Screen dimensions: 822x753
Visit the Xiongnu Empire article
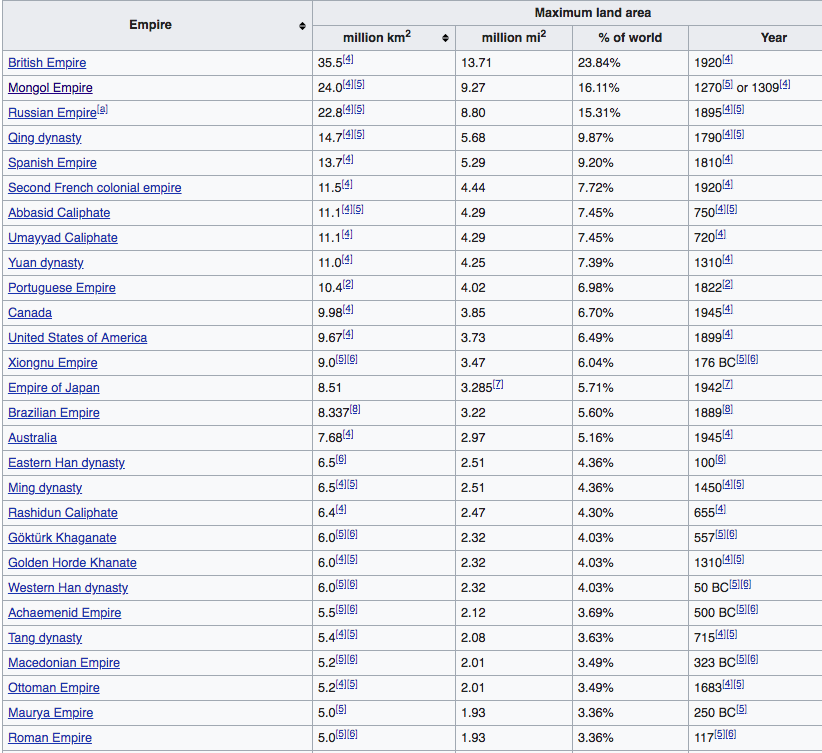pyautogui.click(x=53, y=363)
